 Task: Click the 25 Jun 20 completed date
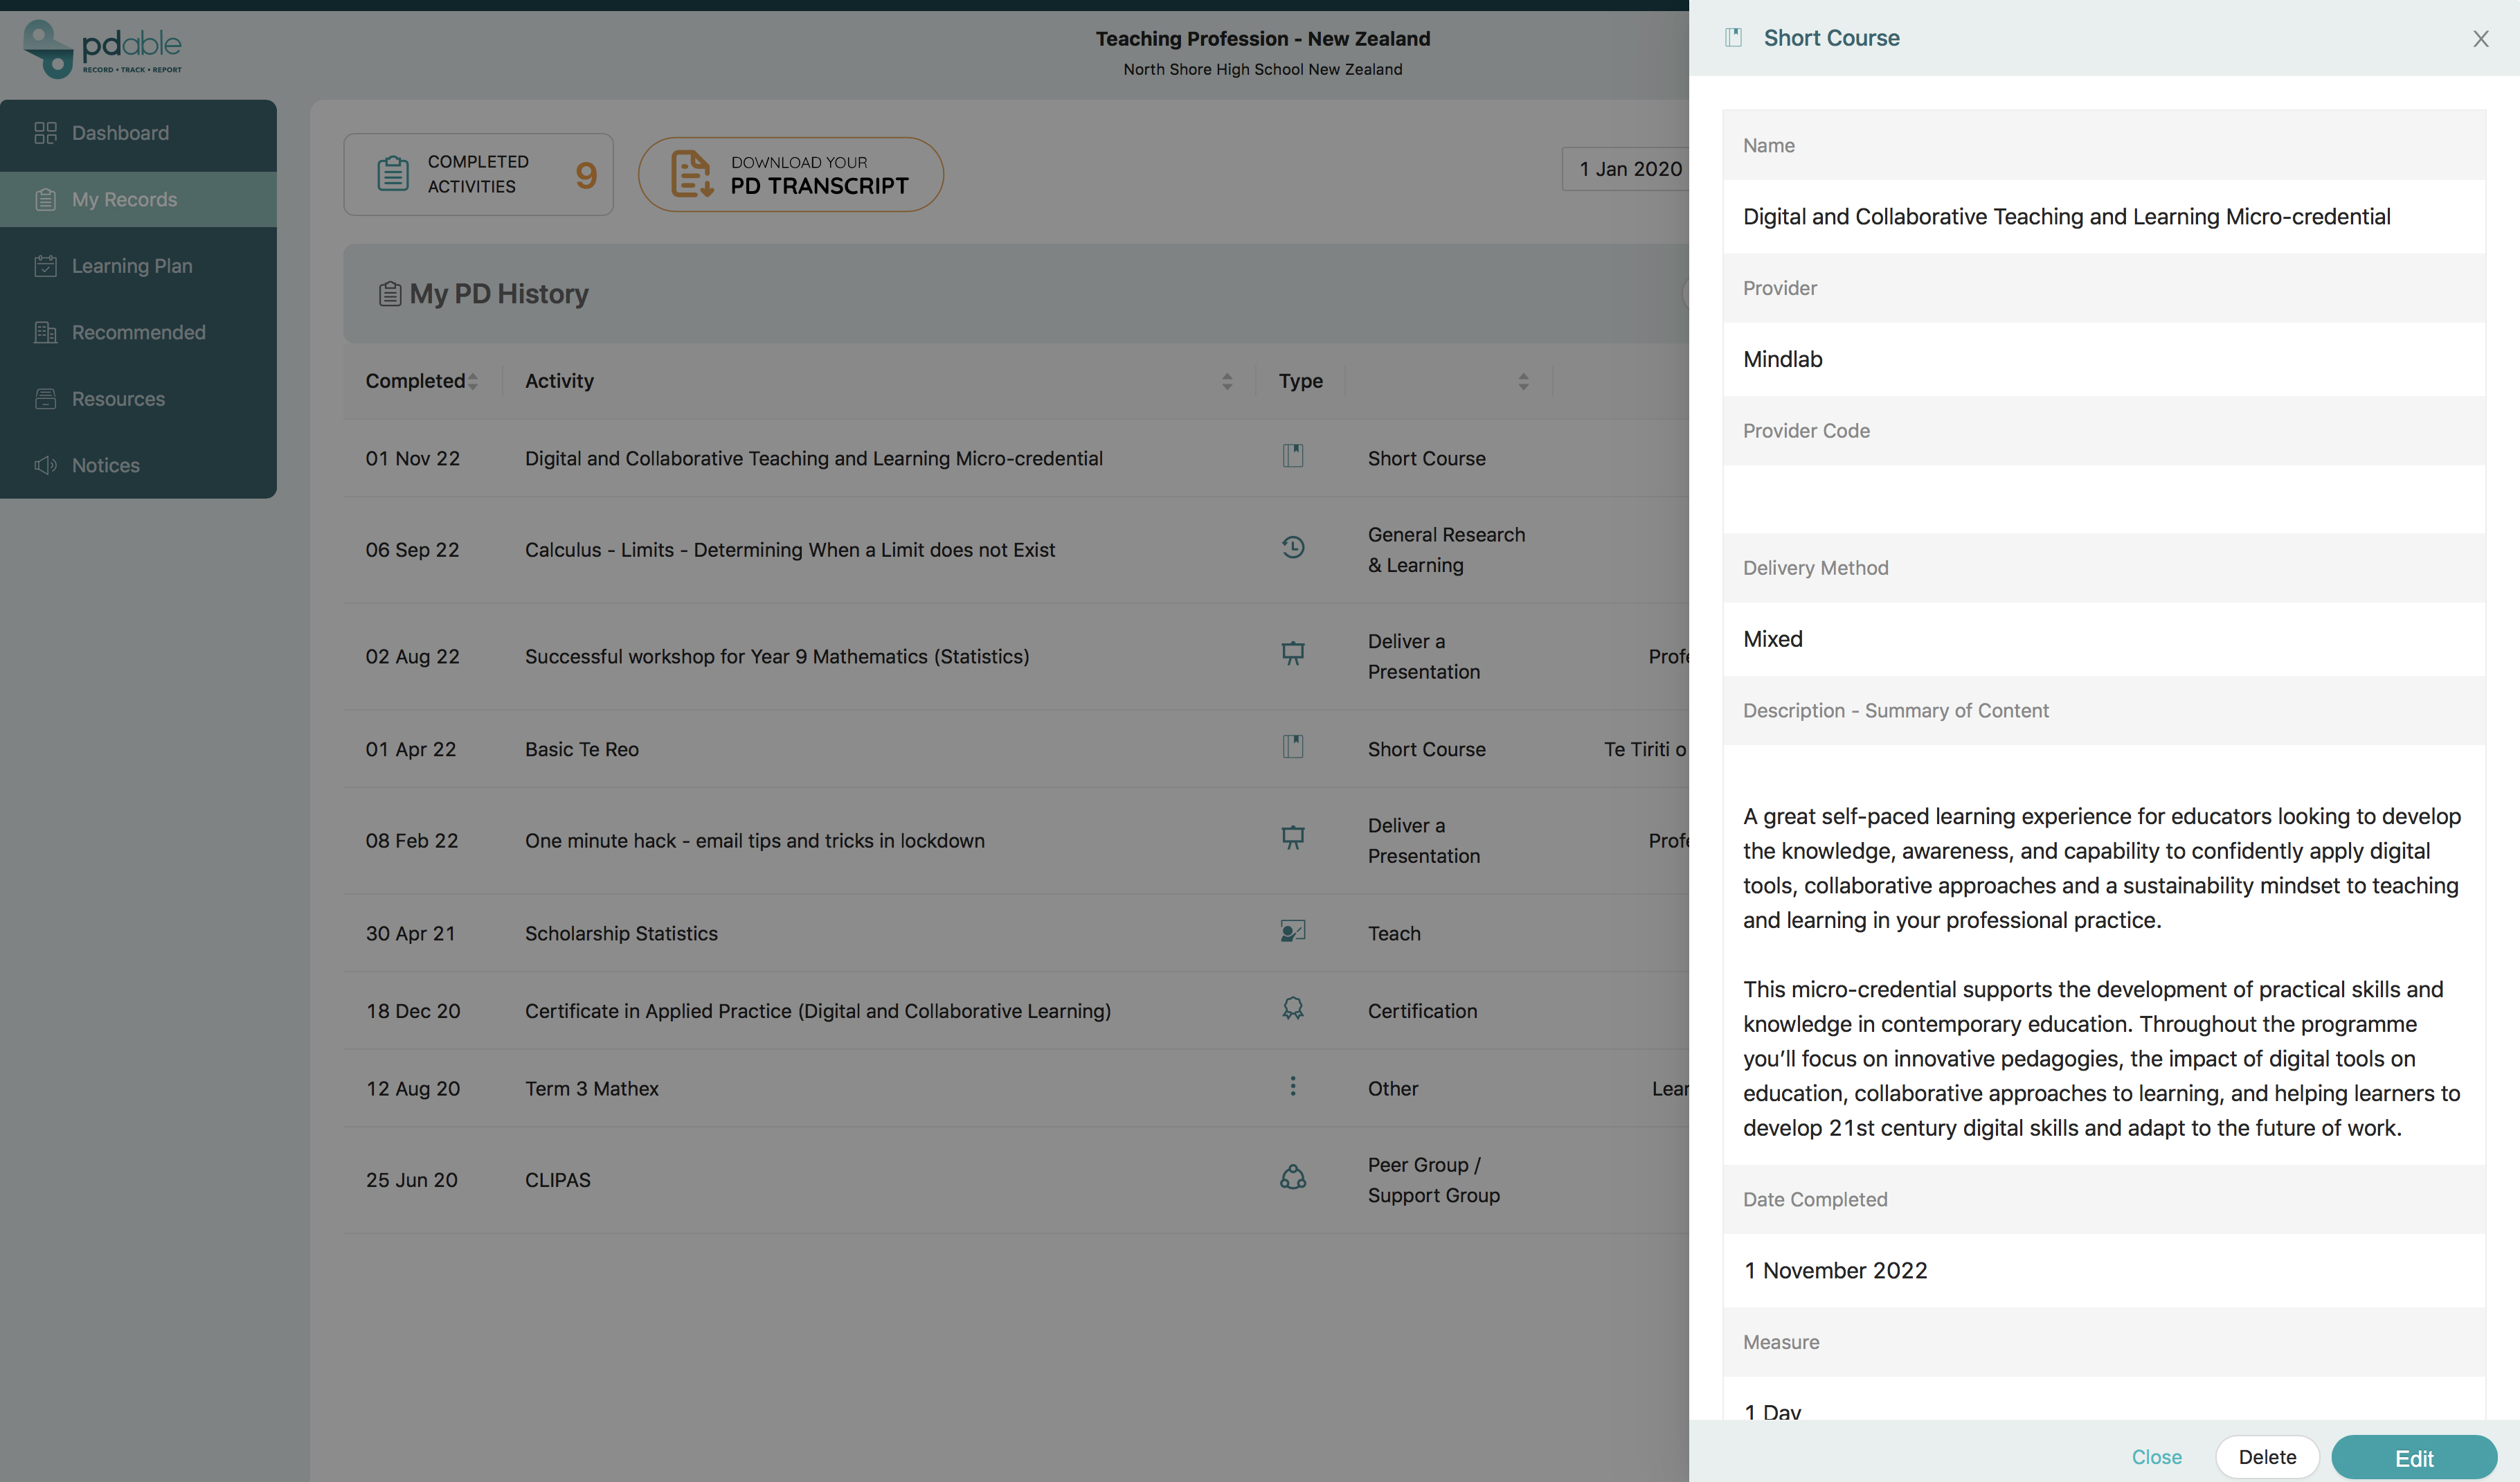412,1180
